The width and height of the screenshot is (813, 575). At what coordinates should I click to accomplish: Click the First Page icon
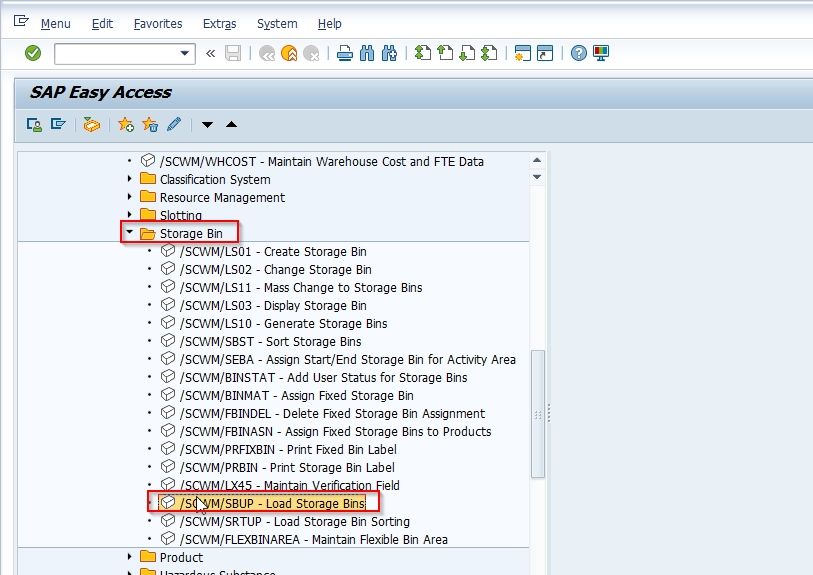[423, 53]
